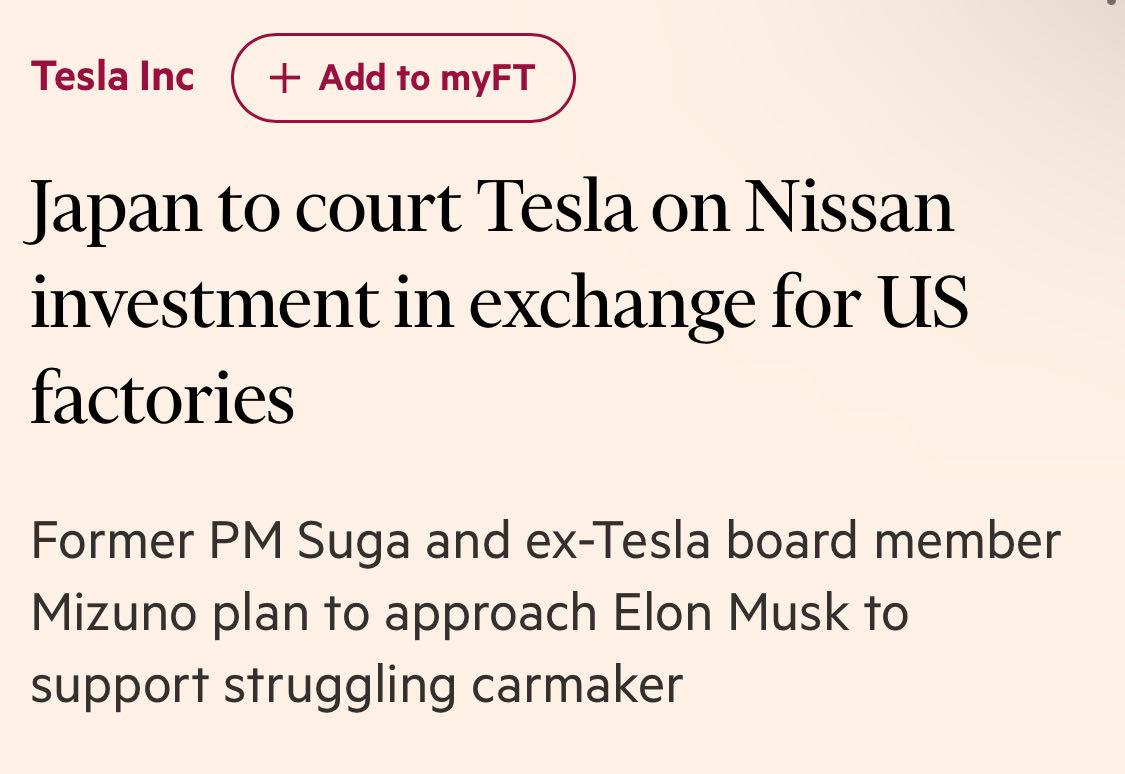Click the word investment in the headline
This screenshot has width=1125, height=774.
point(204,302)
